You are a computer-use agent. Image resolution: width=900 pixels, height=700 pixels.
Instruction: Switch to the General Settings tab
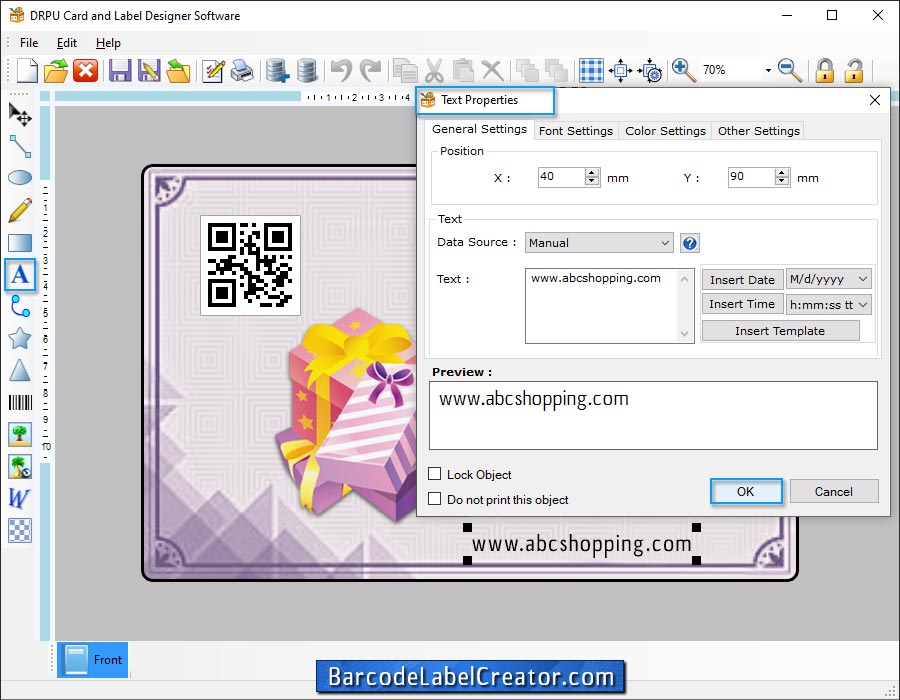tap(479, 129)
